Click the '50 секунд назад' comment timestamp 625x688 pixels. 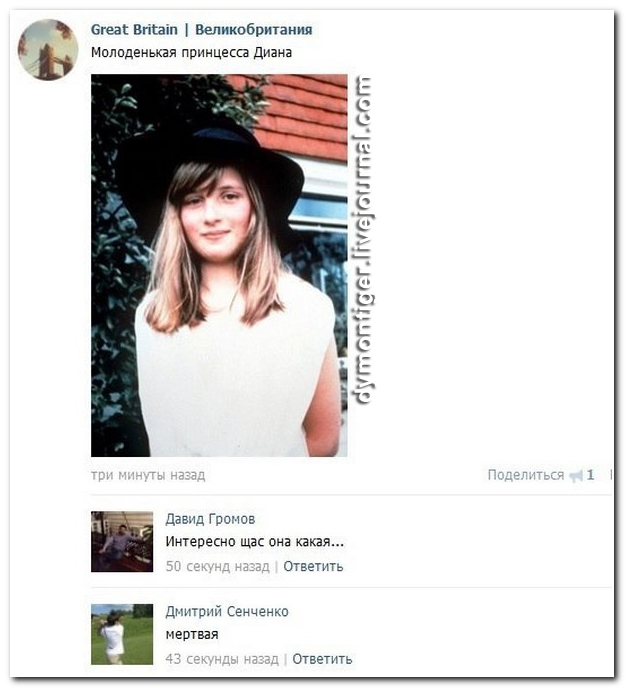click(217, 566)
